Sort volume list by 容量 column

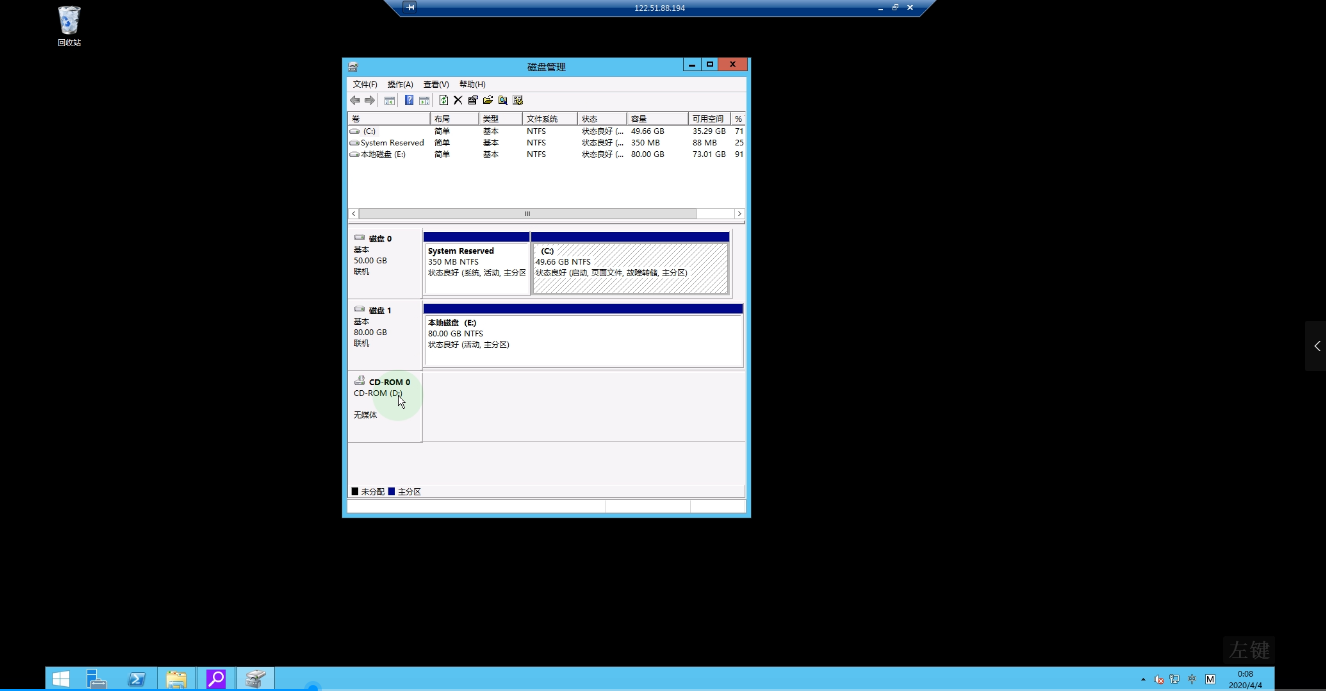656,119
